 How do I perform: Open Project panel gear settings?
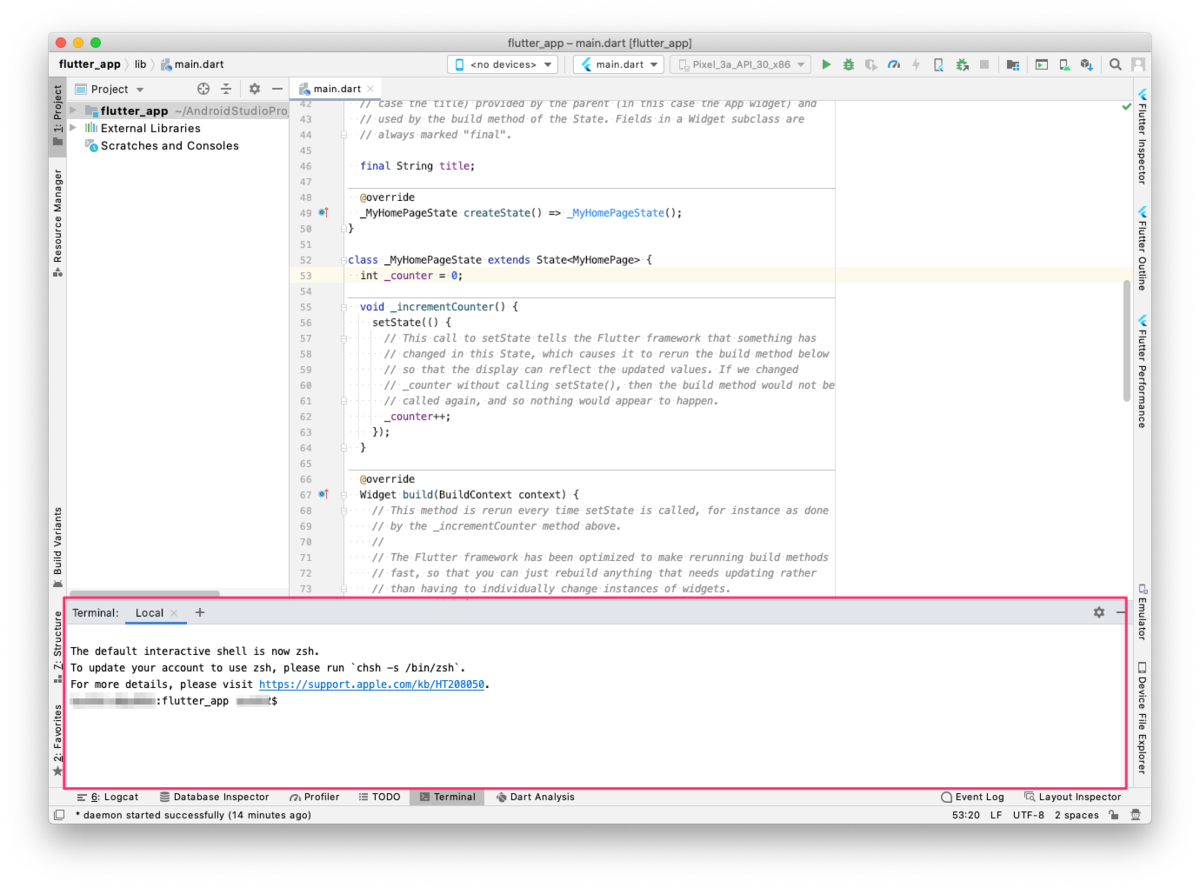(254, 89)
